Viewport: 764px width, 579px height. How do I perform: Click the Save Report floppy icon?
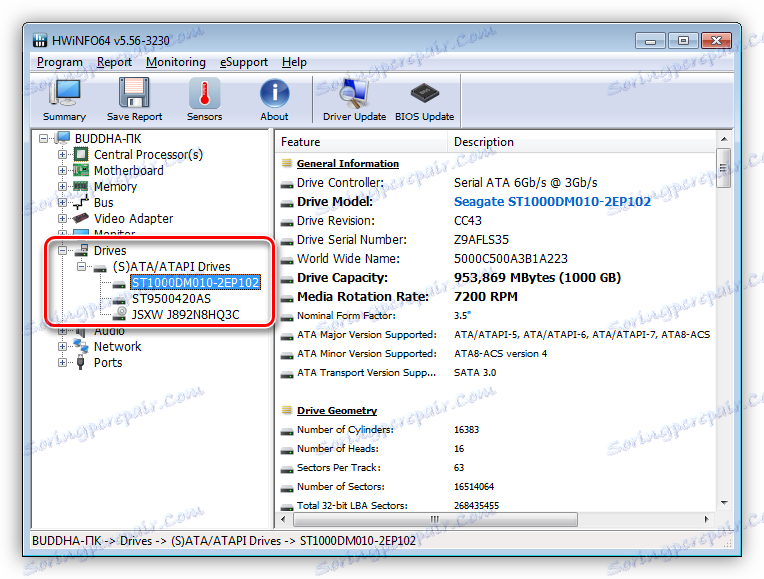pos(134,93)
